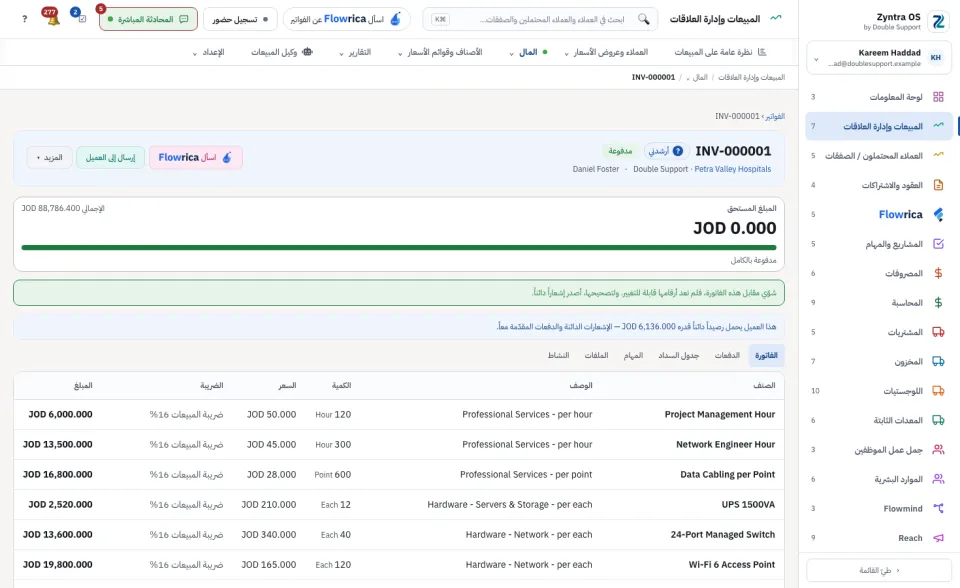The width and height of the screenshot is (960, 588).
Task: Select the Wi-Fi 6 Access Point item
Action: pyautogui.click(x=732, y=565)
